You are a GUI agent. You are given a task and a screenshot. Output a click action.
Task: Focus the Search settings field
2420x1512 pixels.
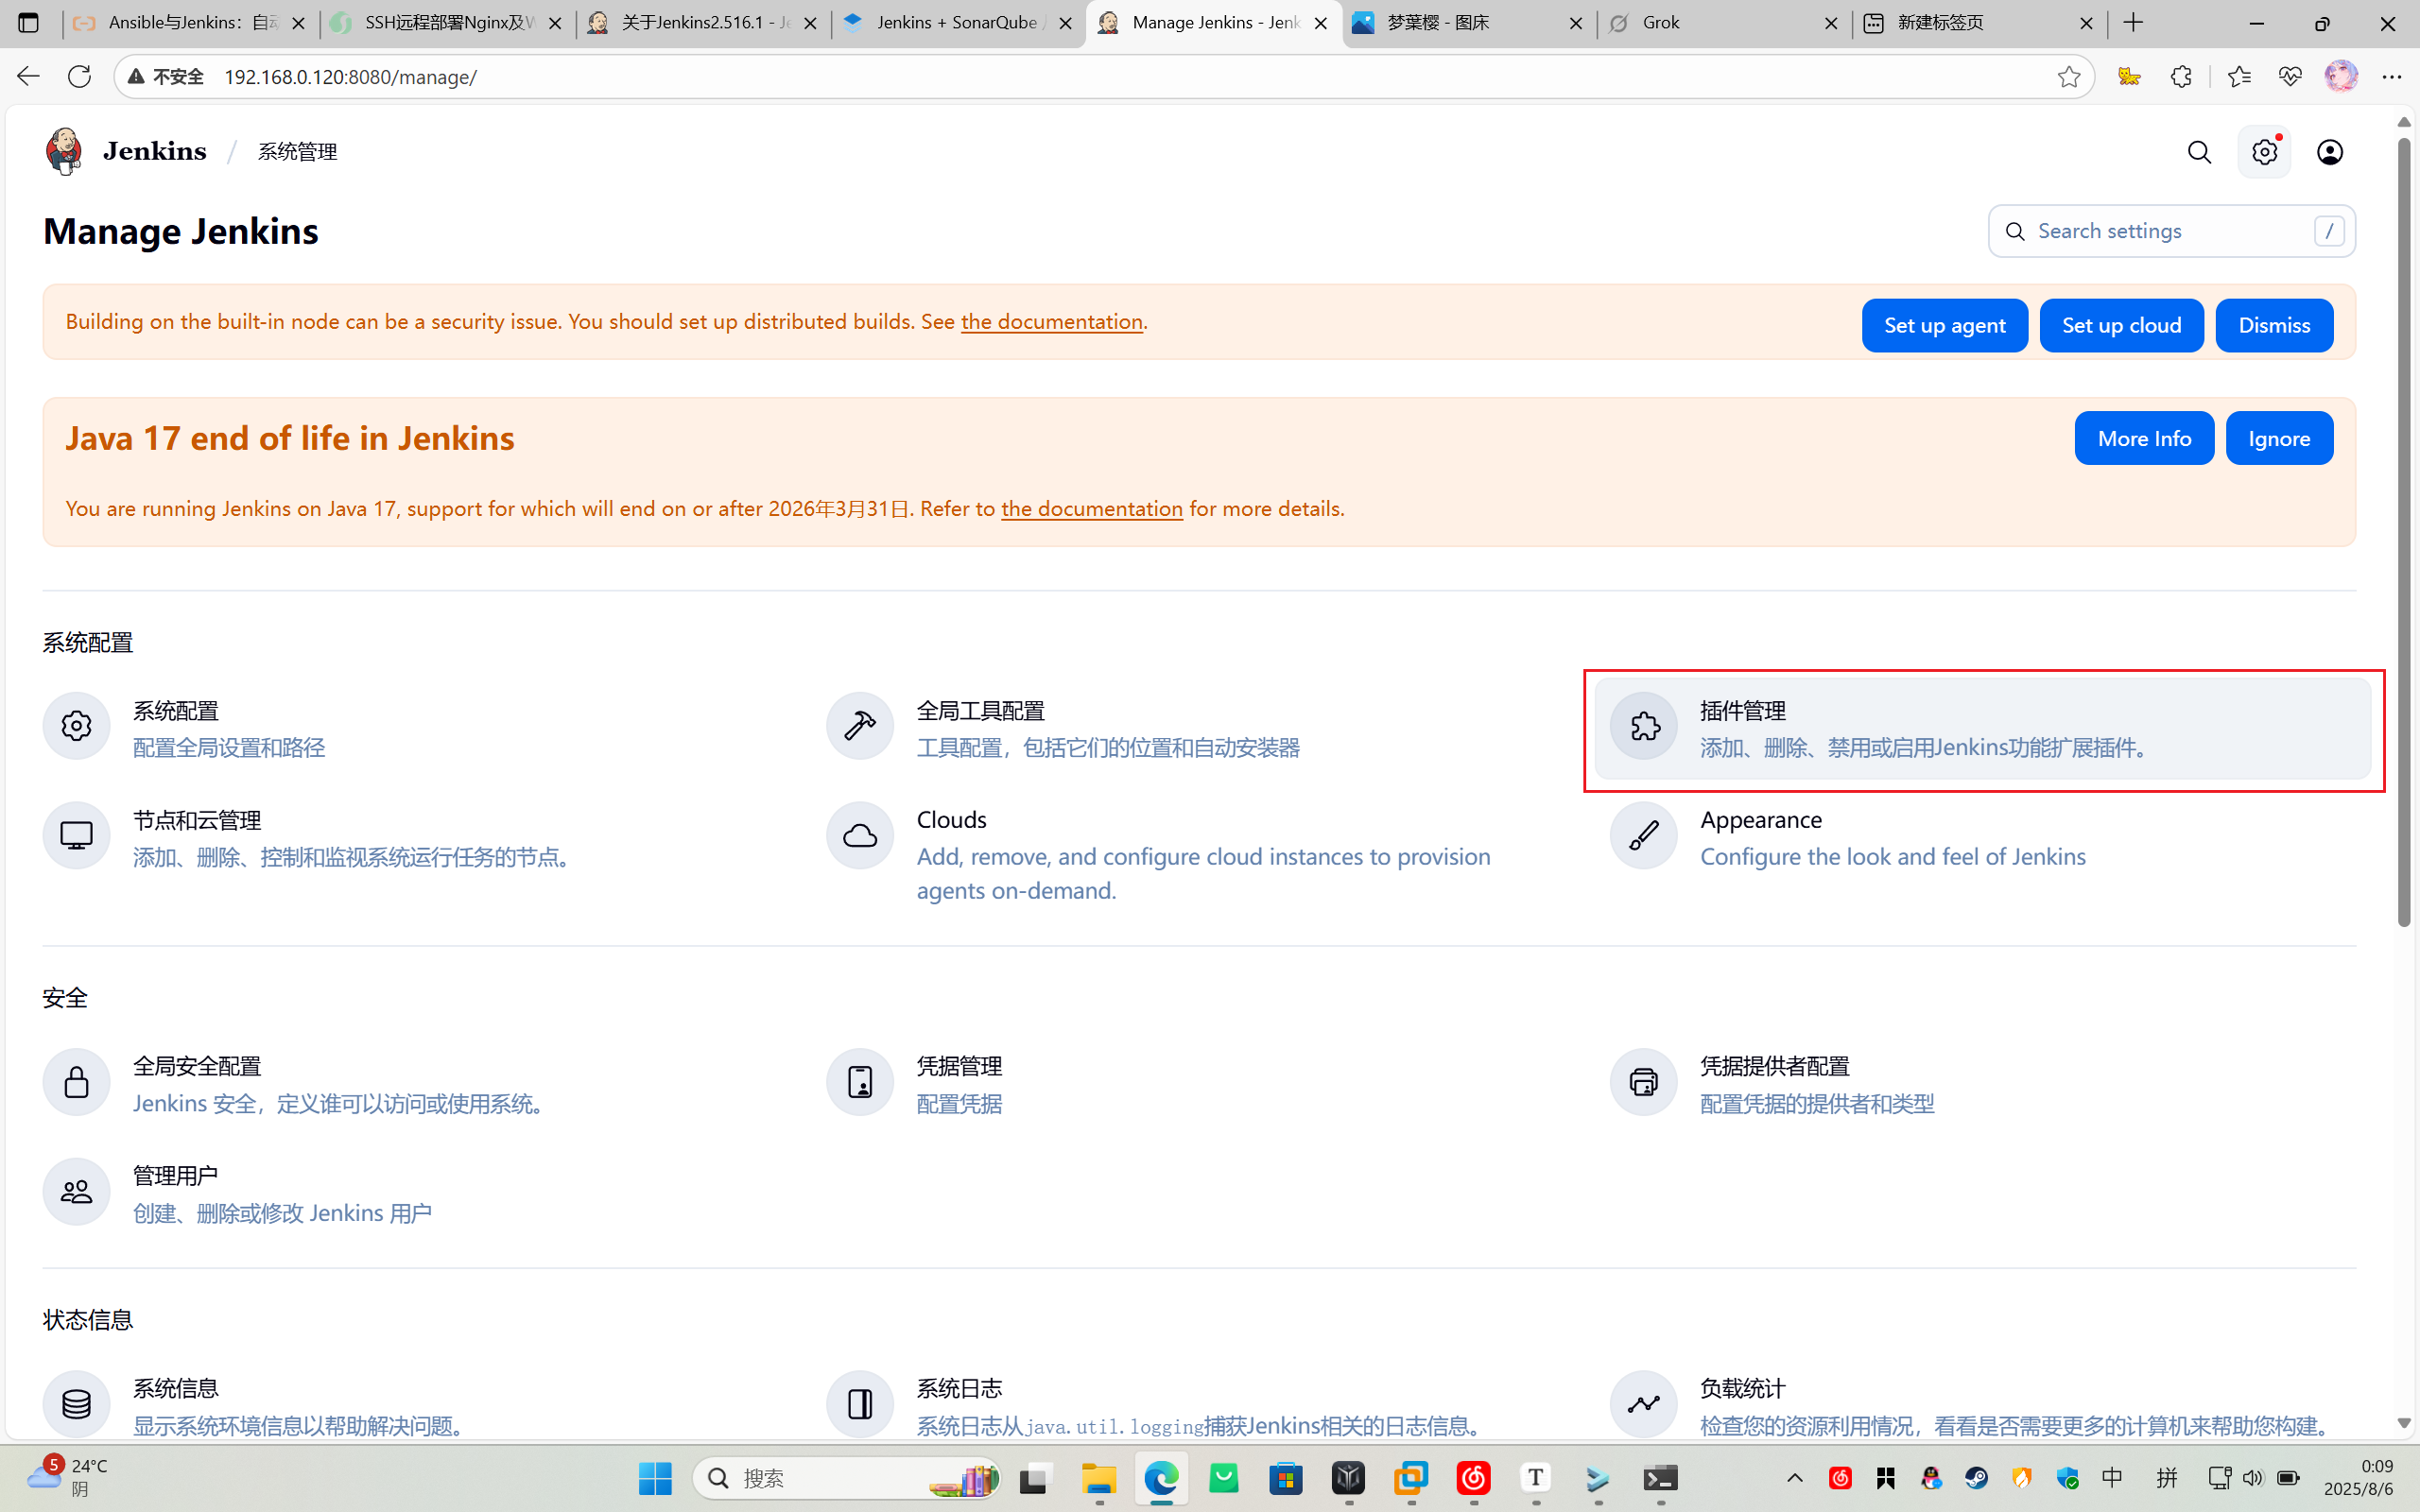[x=2171, y=231]
